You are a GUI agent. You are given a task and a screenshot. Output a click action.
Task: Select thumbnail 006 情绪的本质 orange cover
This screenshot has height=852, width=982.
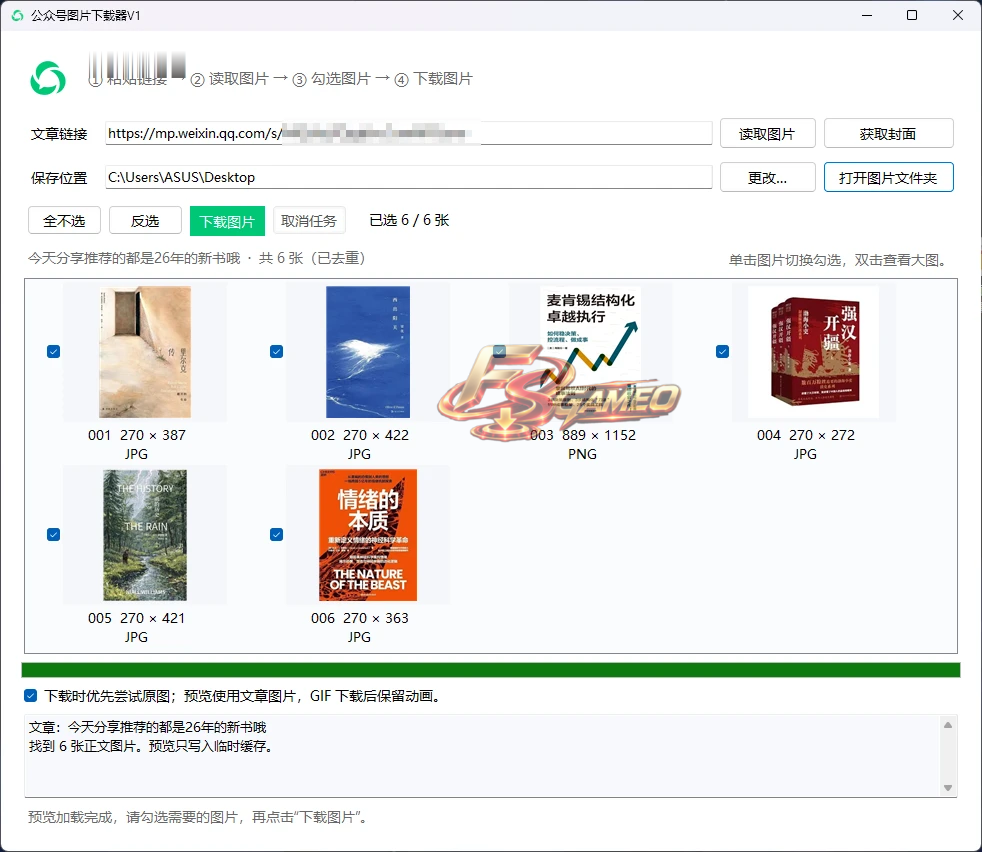368,535
